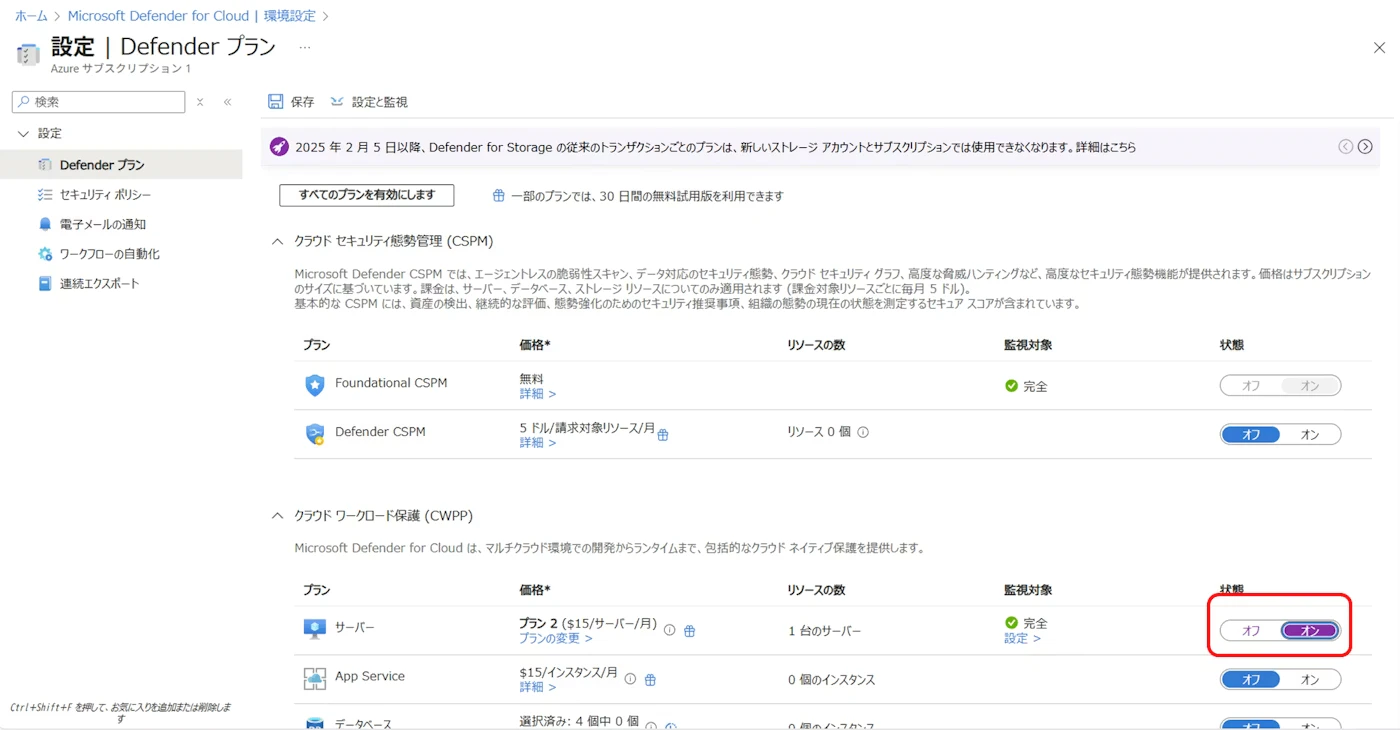The image size is (1400, 730).
Task: Switch App Service plan to オン
Action: (1310, 680)
